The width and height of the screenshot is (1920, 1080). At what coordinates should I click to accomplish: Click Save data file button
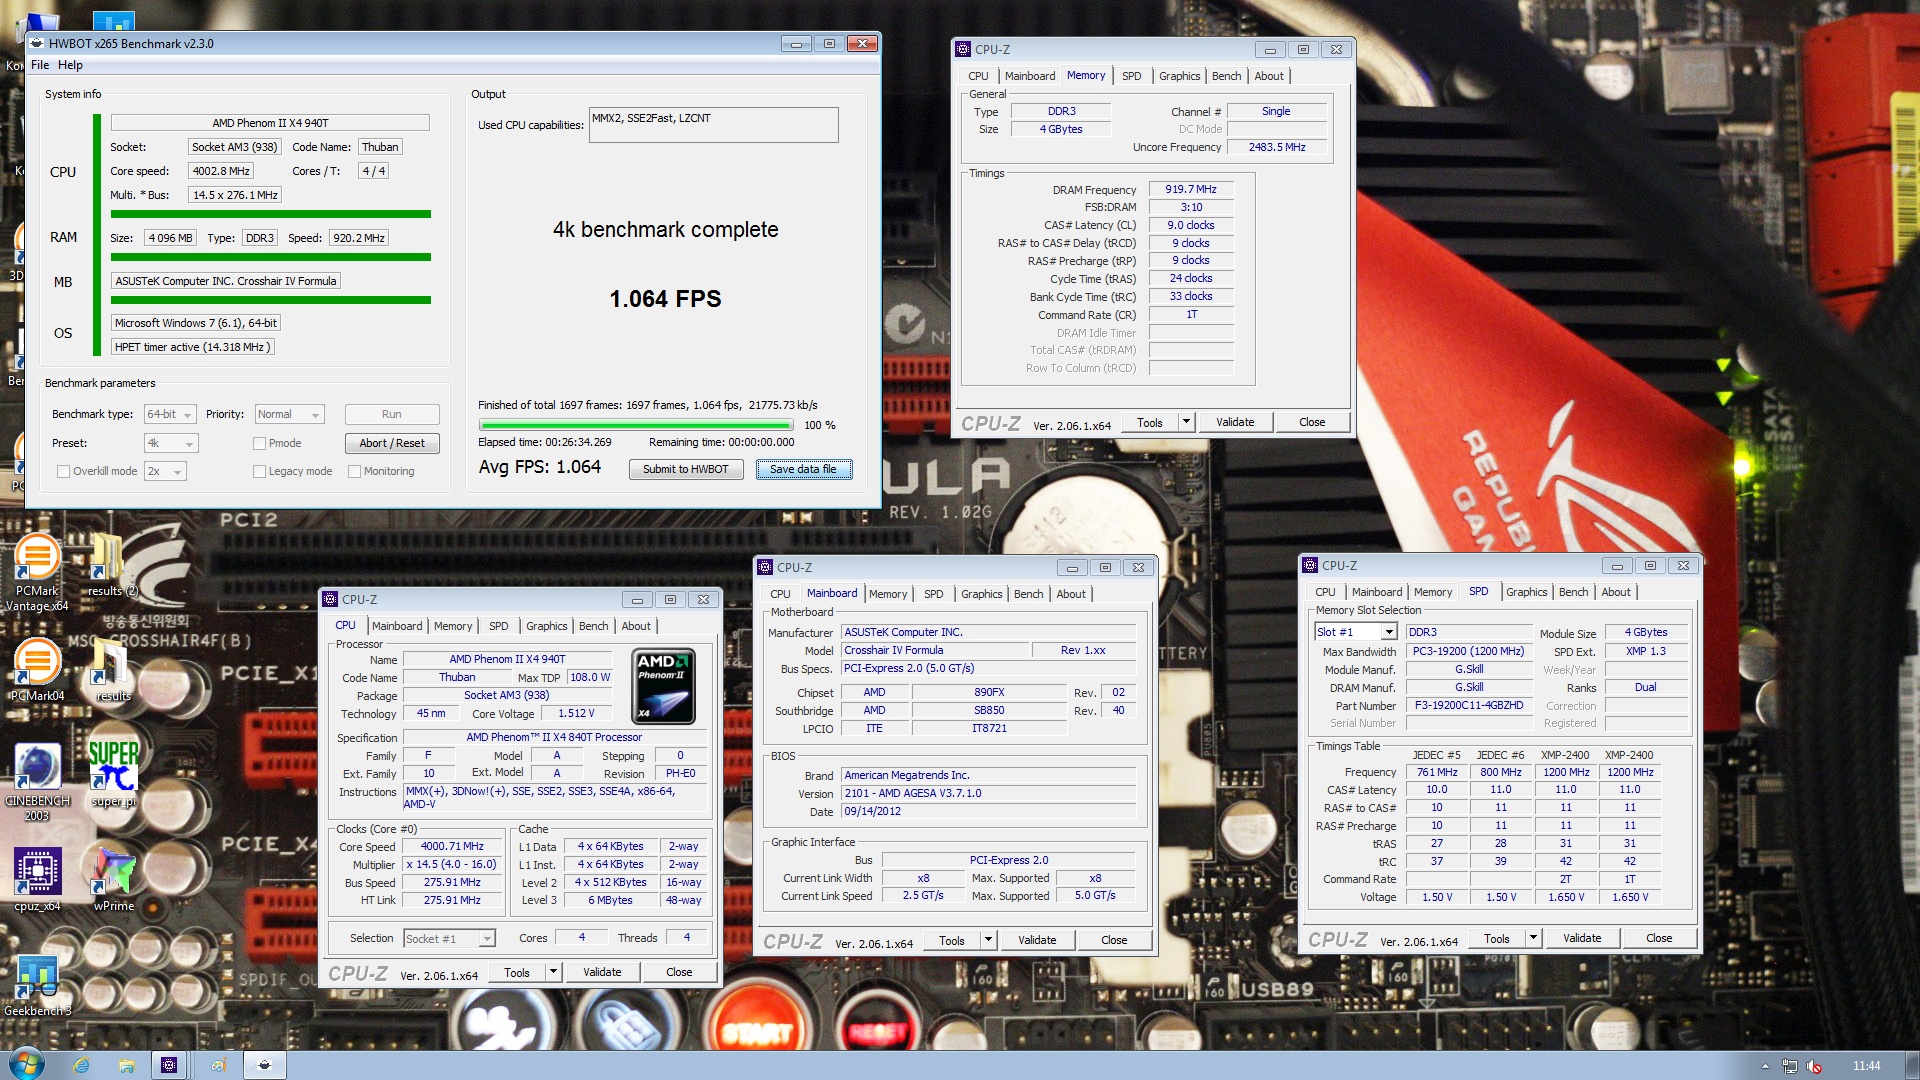click(x=803, y=469)
